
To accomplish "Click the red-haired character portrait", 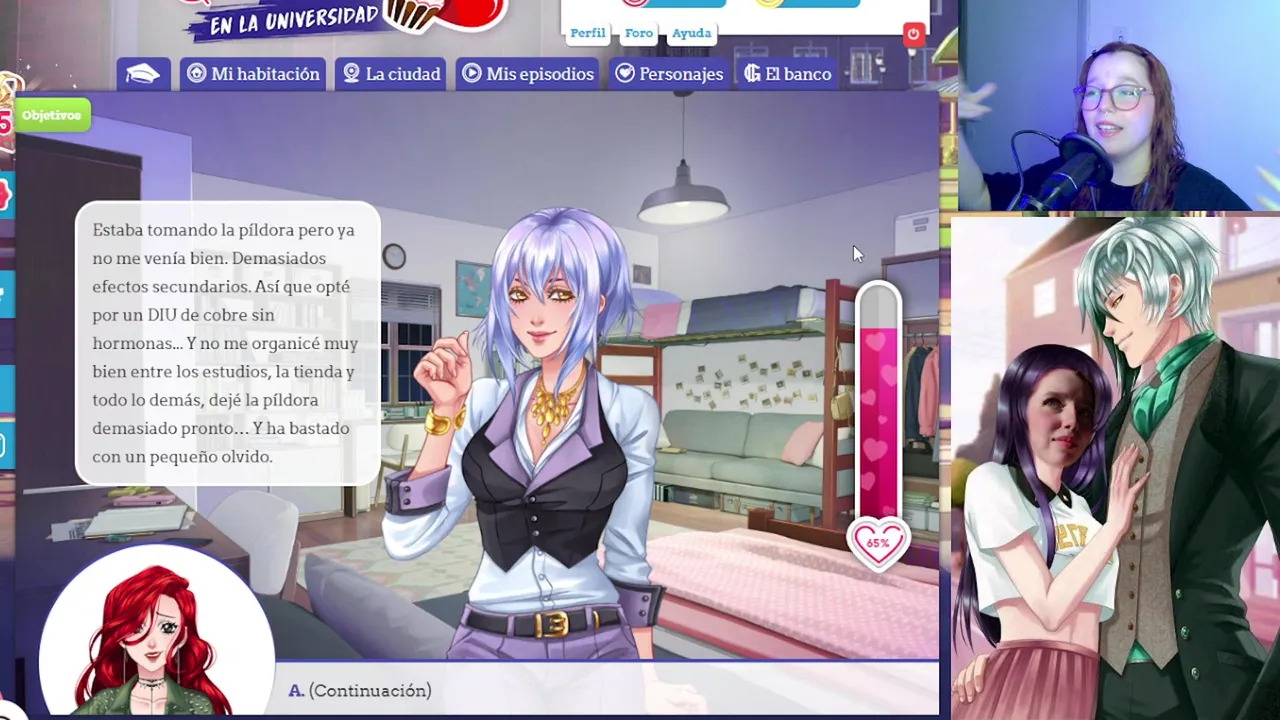I will click(x=156, y=630).
